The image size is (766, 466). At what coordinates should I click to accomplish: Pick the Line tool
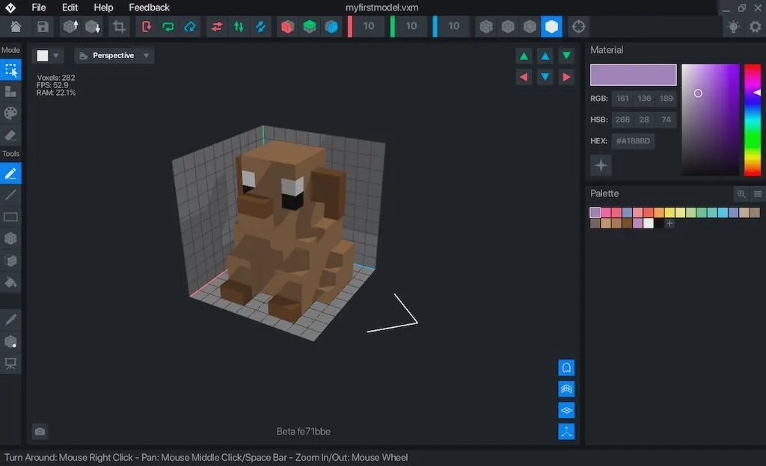click(11, 195)
